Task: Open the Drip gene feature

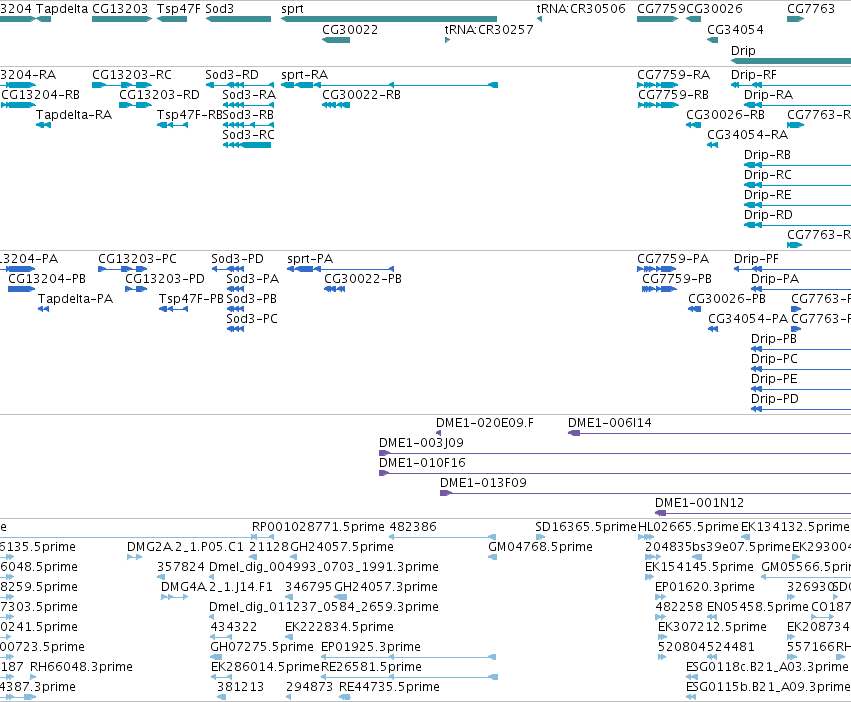Action: point(791,61)
